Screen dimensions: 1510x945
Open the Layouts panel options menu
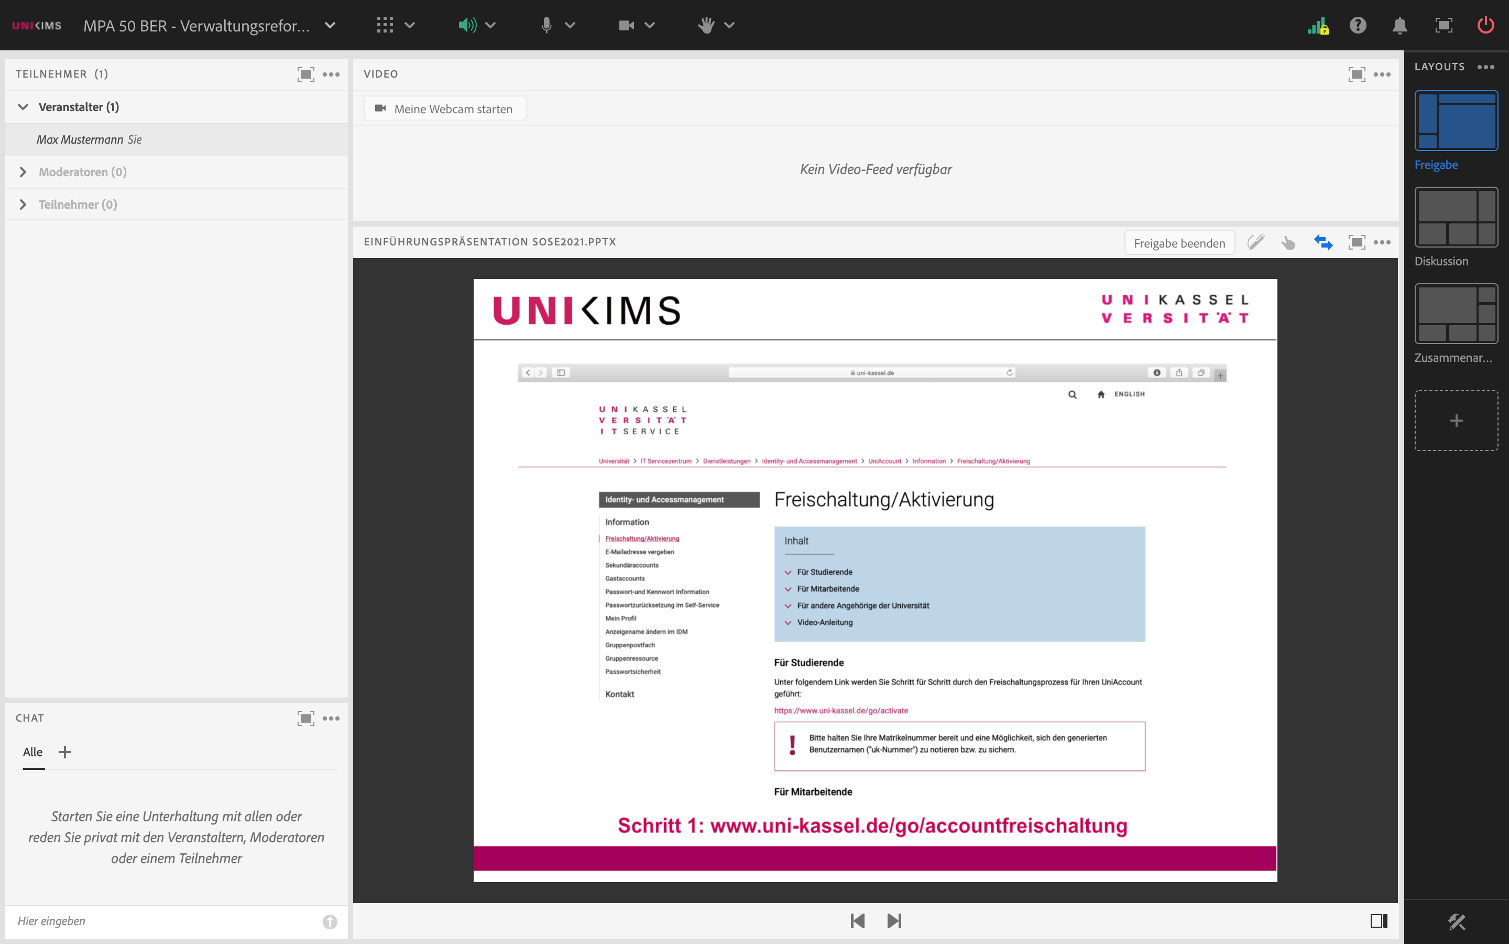coord(1486,67)
